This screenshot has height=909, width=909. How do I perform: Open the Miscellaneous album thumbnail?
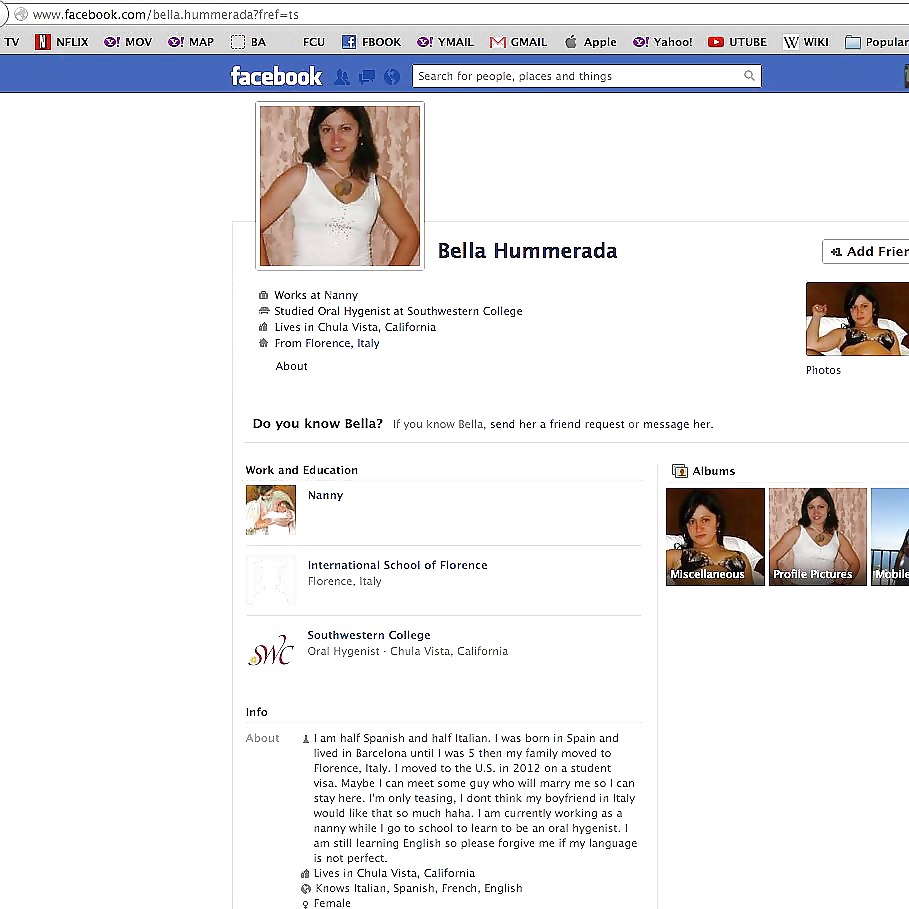tap(715, 536)
